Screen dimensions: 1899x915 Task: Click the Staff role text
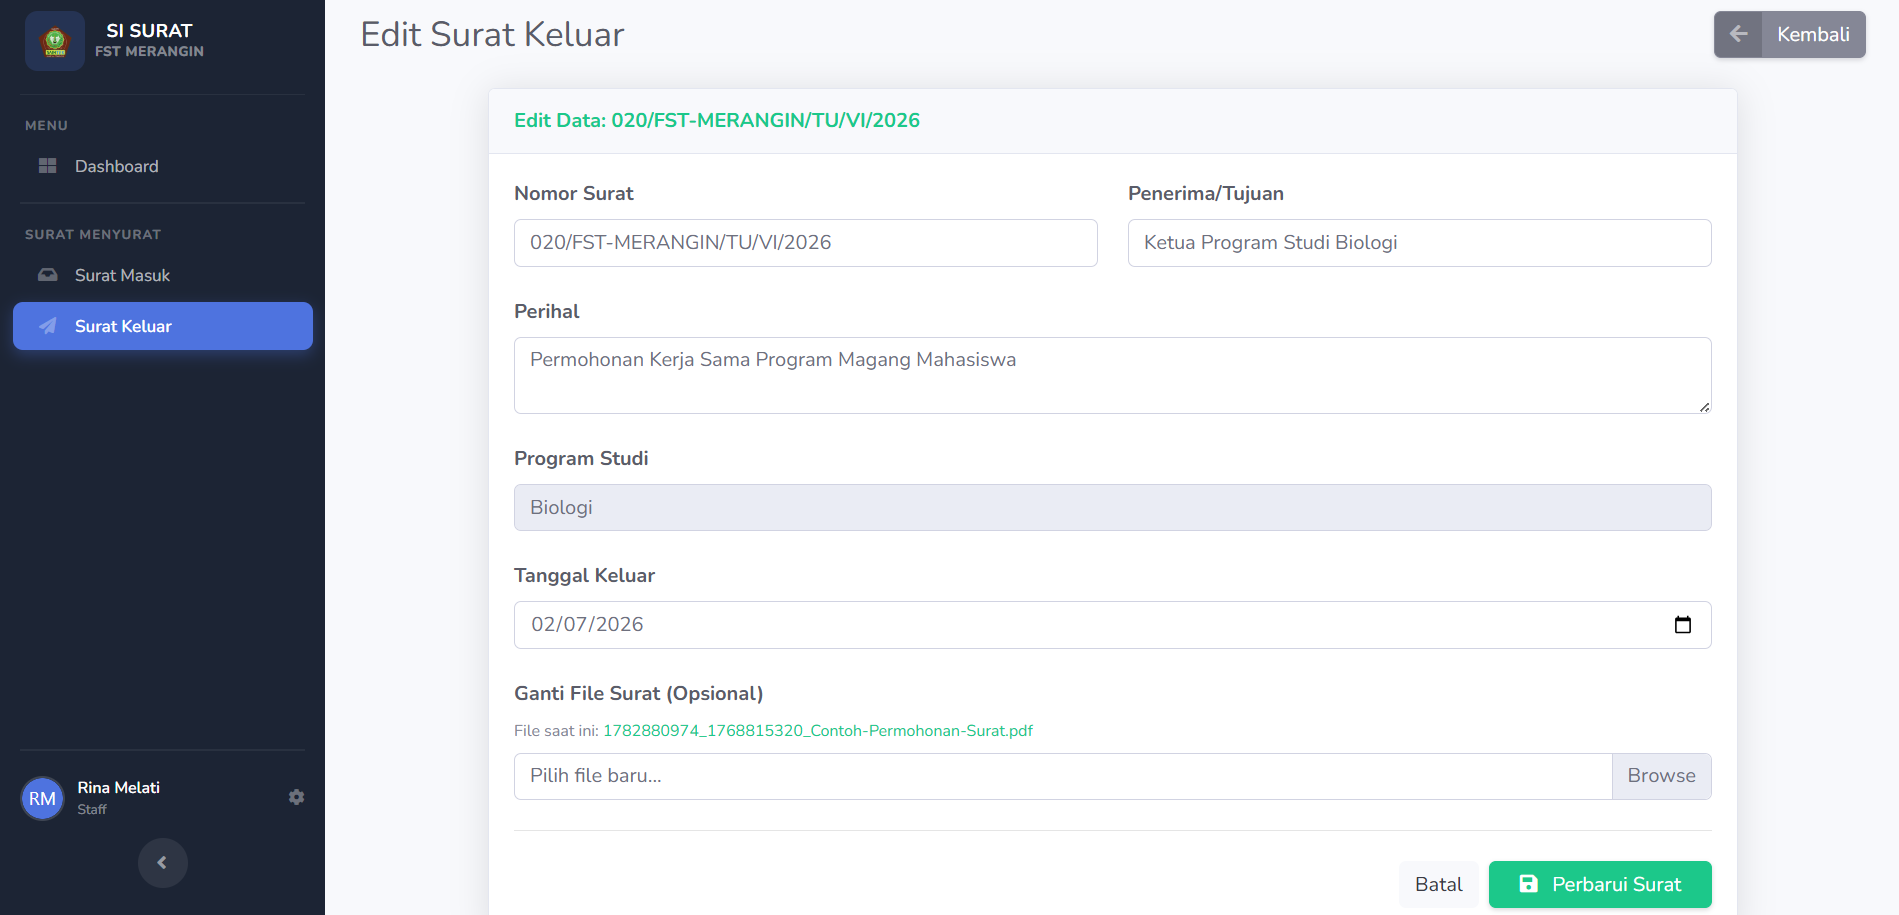coord(92,810)
